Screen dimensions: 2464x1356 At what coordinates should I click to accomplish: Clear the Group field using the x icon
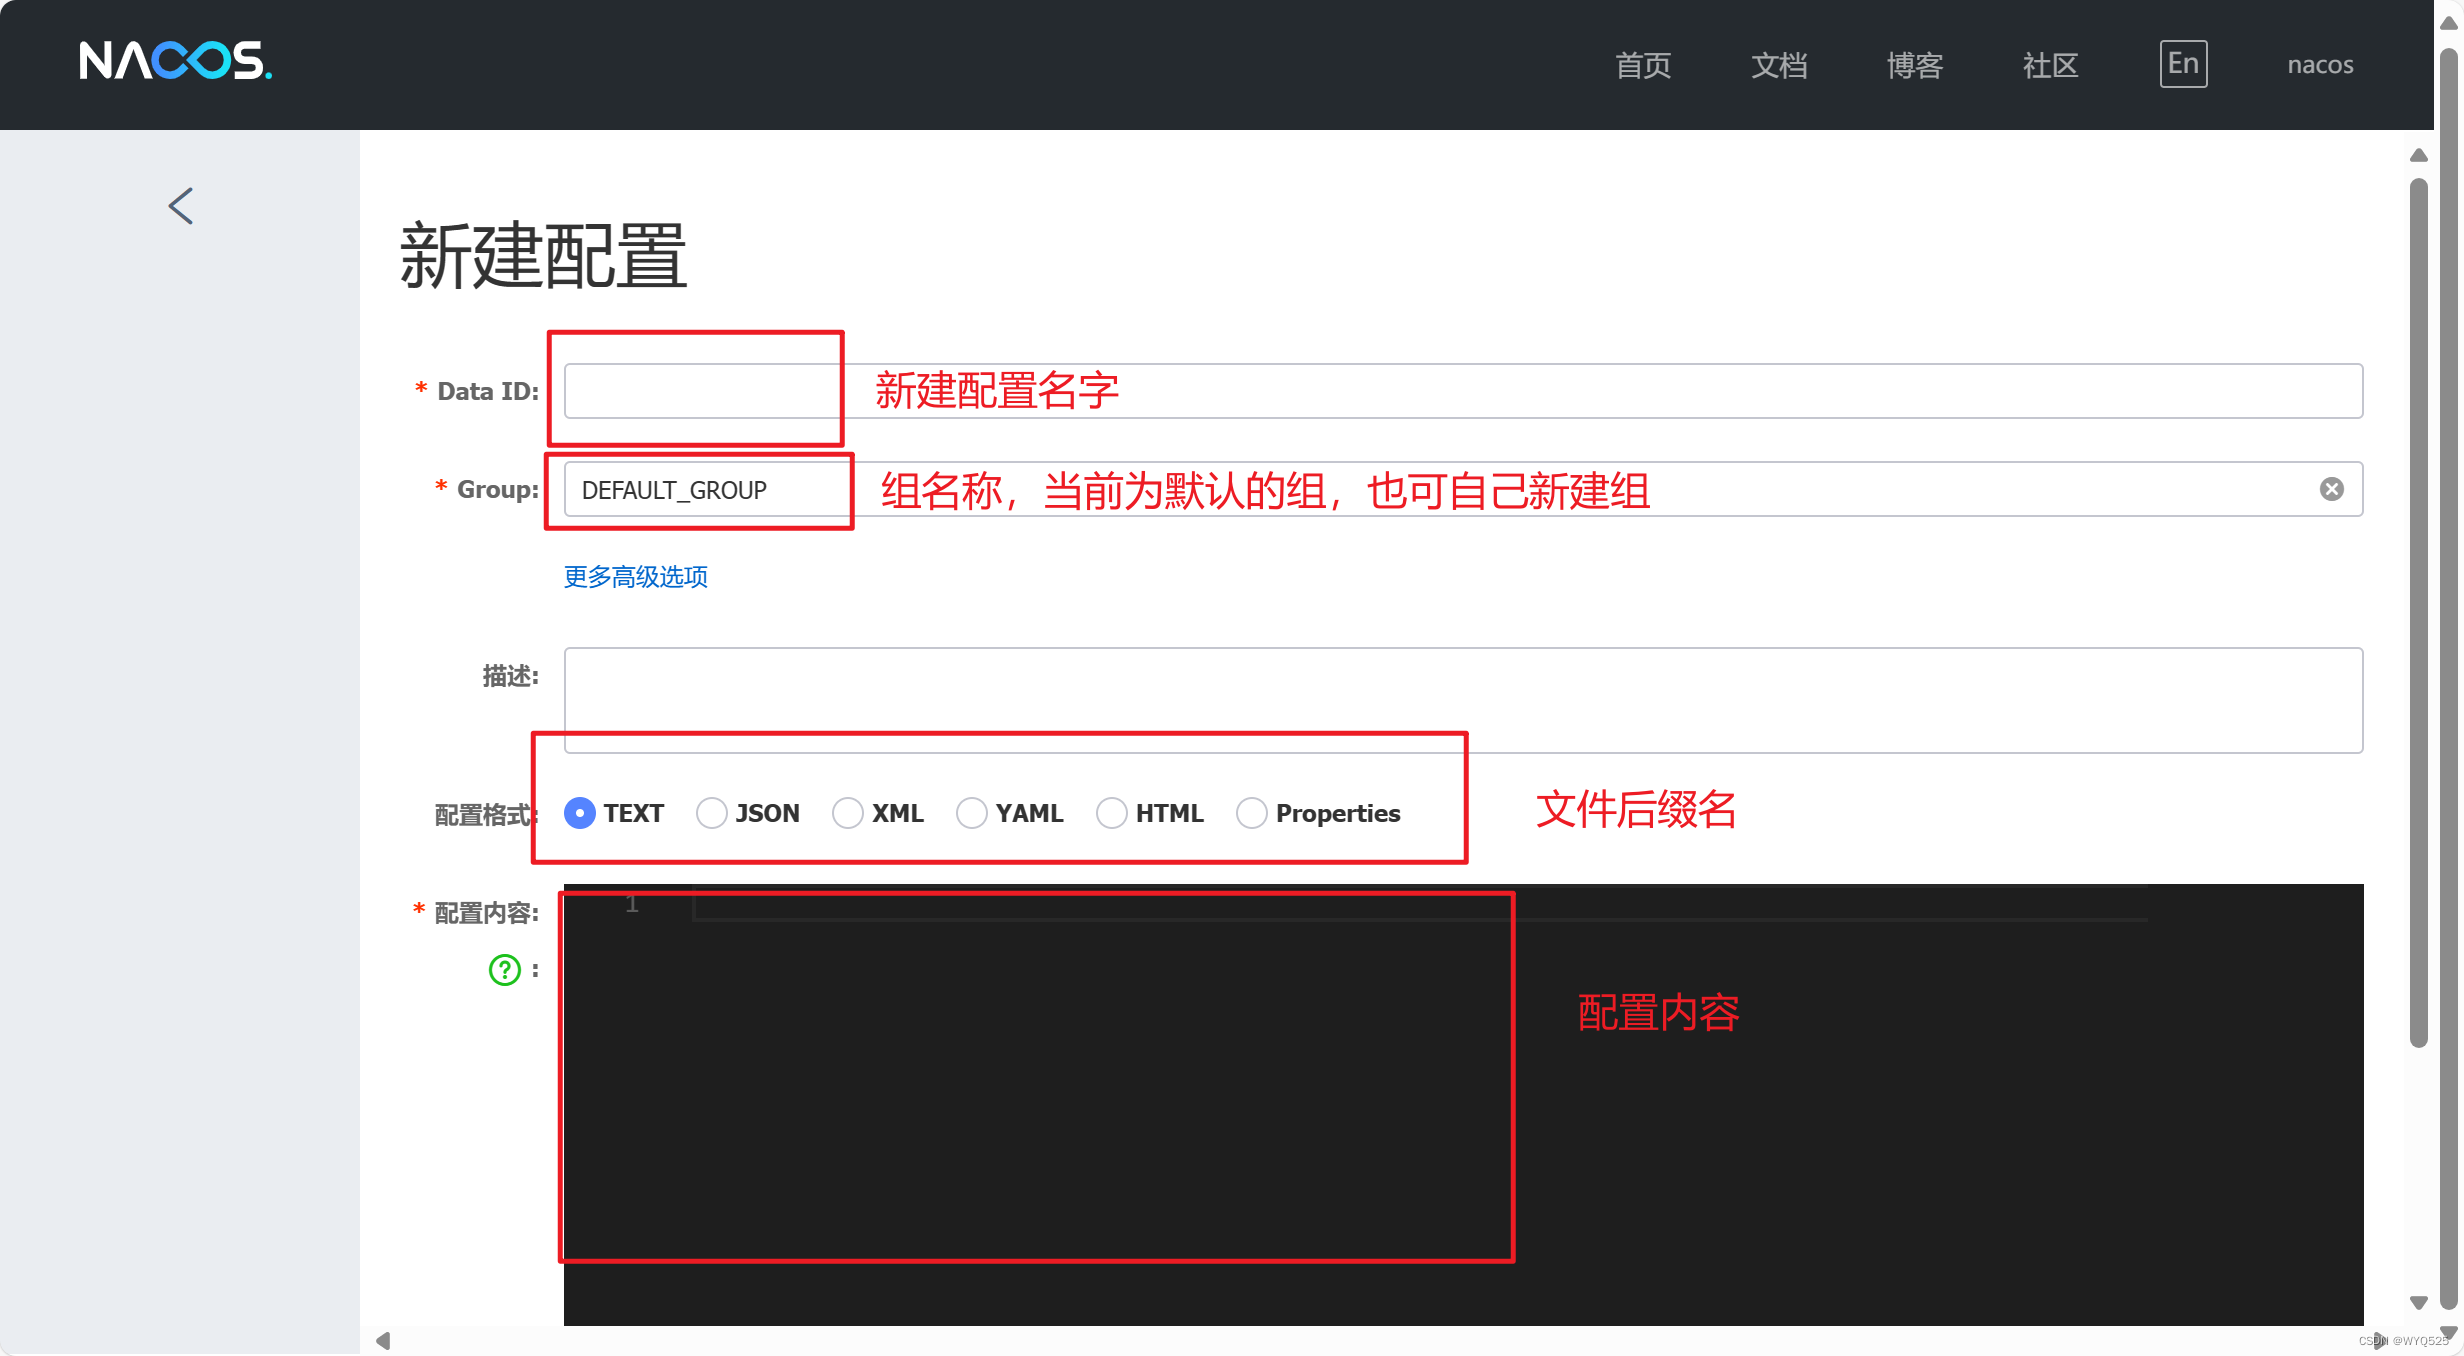2332,489
